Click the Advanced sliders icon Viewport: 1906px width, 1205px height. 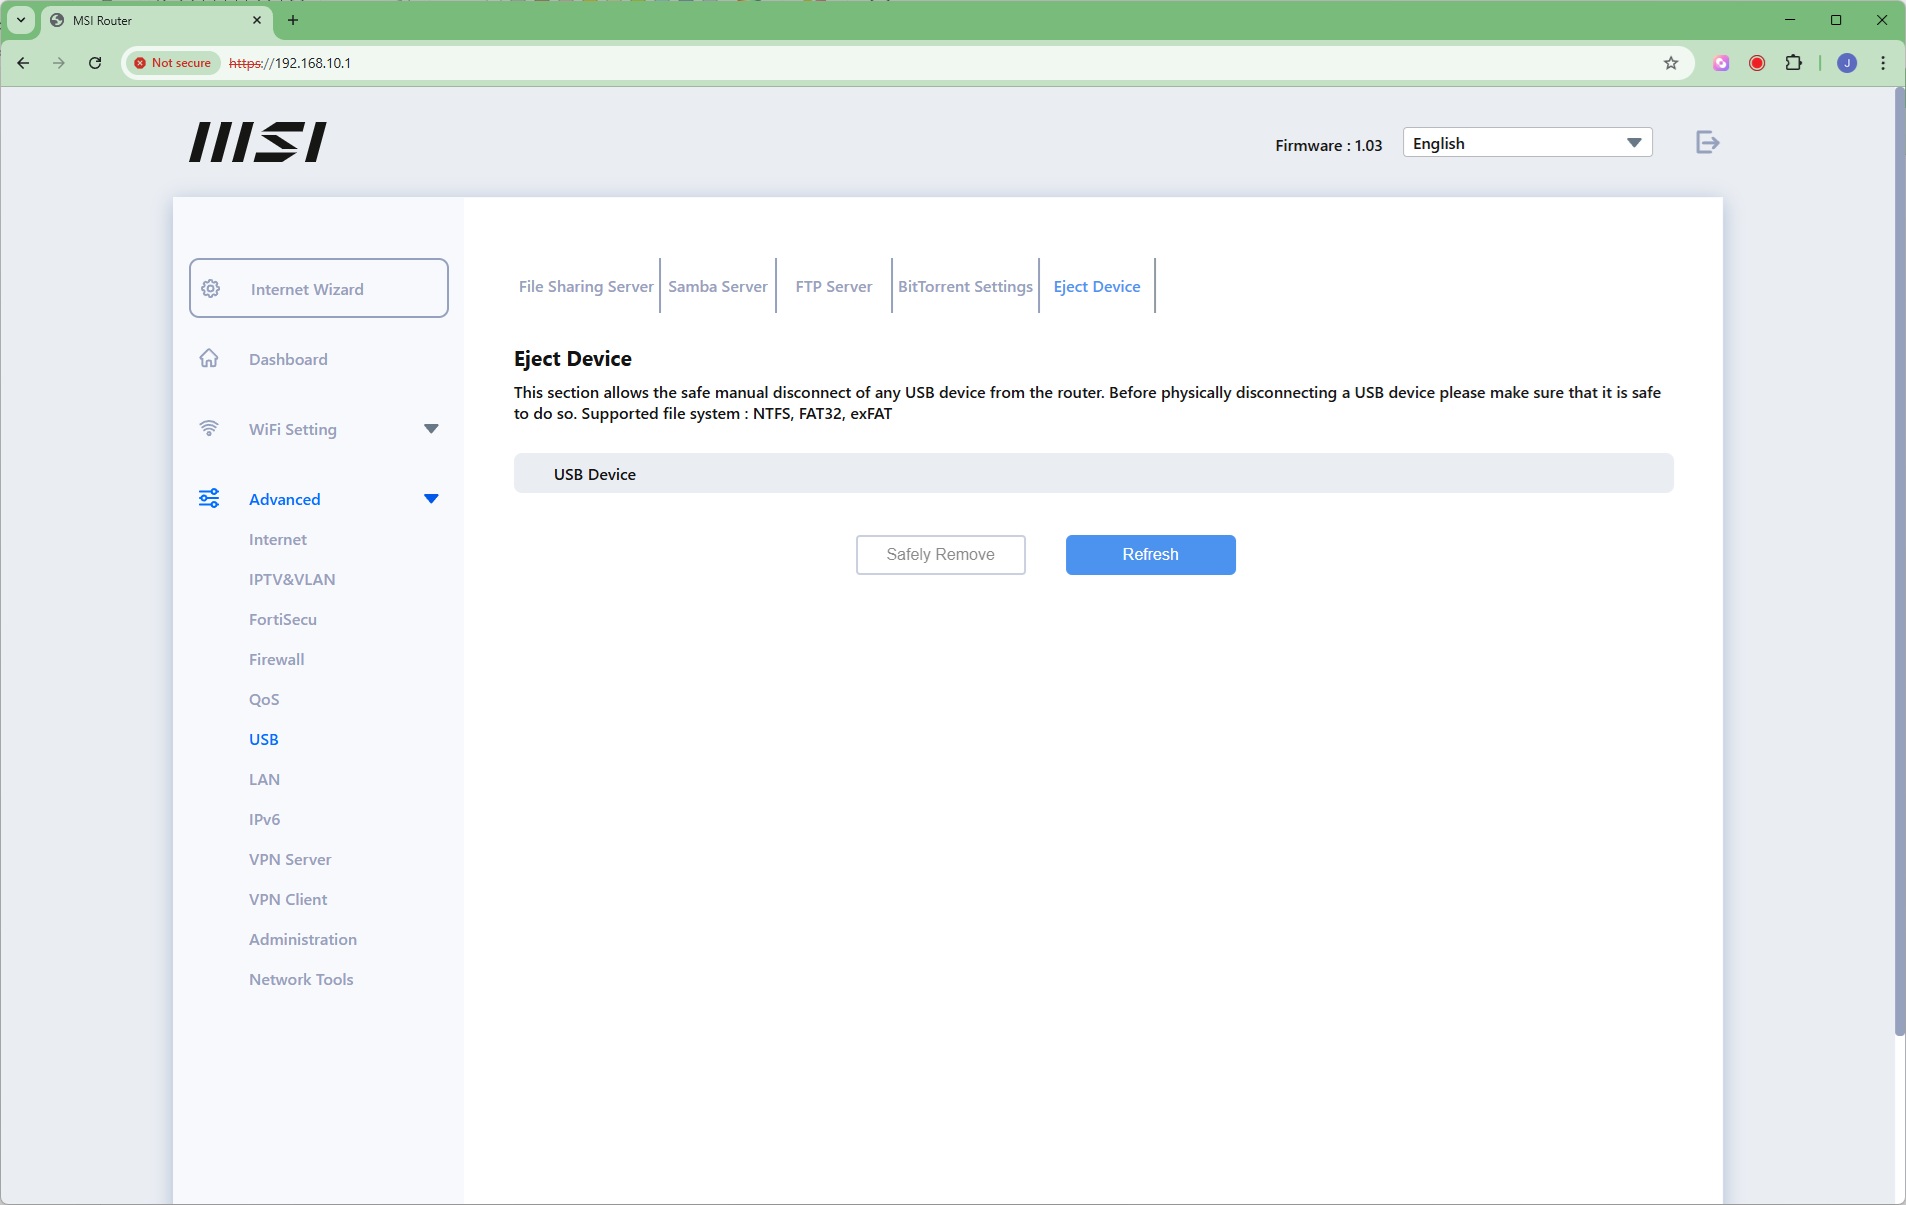(209, 499)
